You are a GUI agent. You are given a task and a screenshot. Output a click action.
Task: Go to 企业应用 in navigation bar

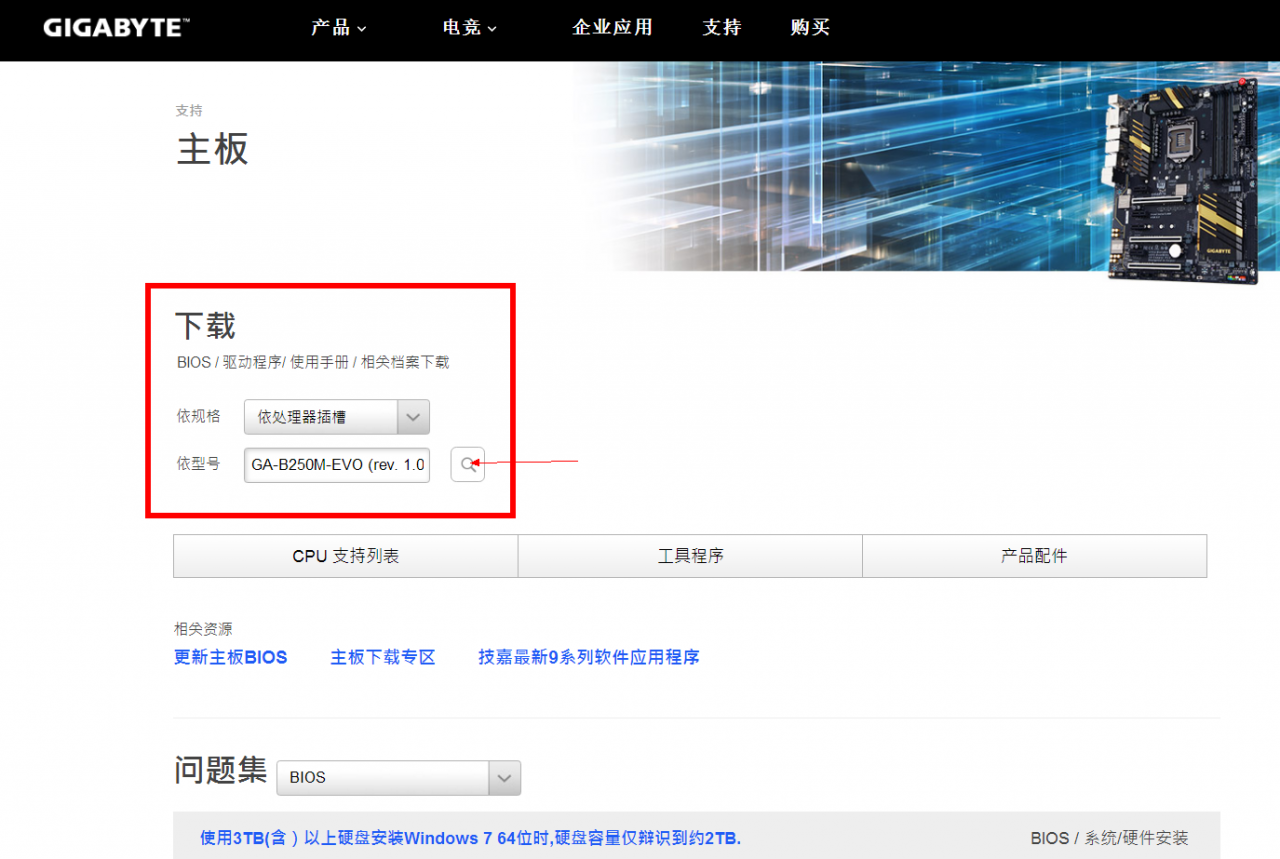pos(612,28)
